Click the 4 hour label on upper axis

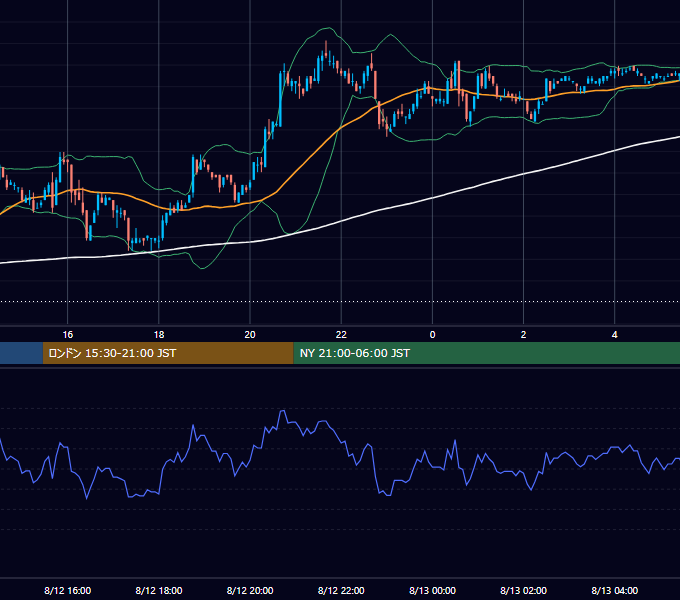pyautogui.click(x=615, y=335)
